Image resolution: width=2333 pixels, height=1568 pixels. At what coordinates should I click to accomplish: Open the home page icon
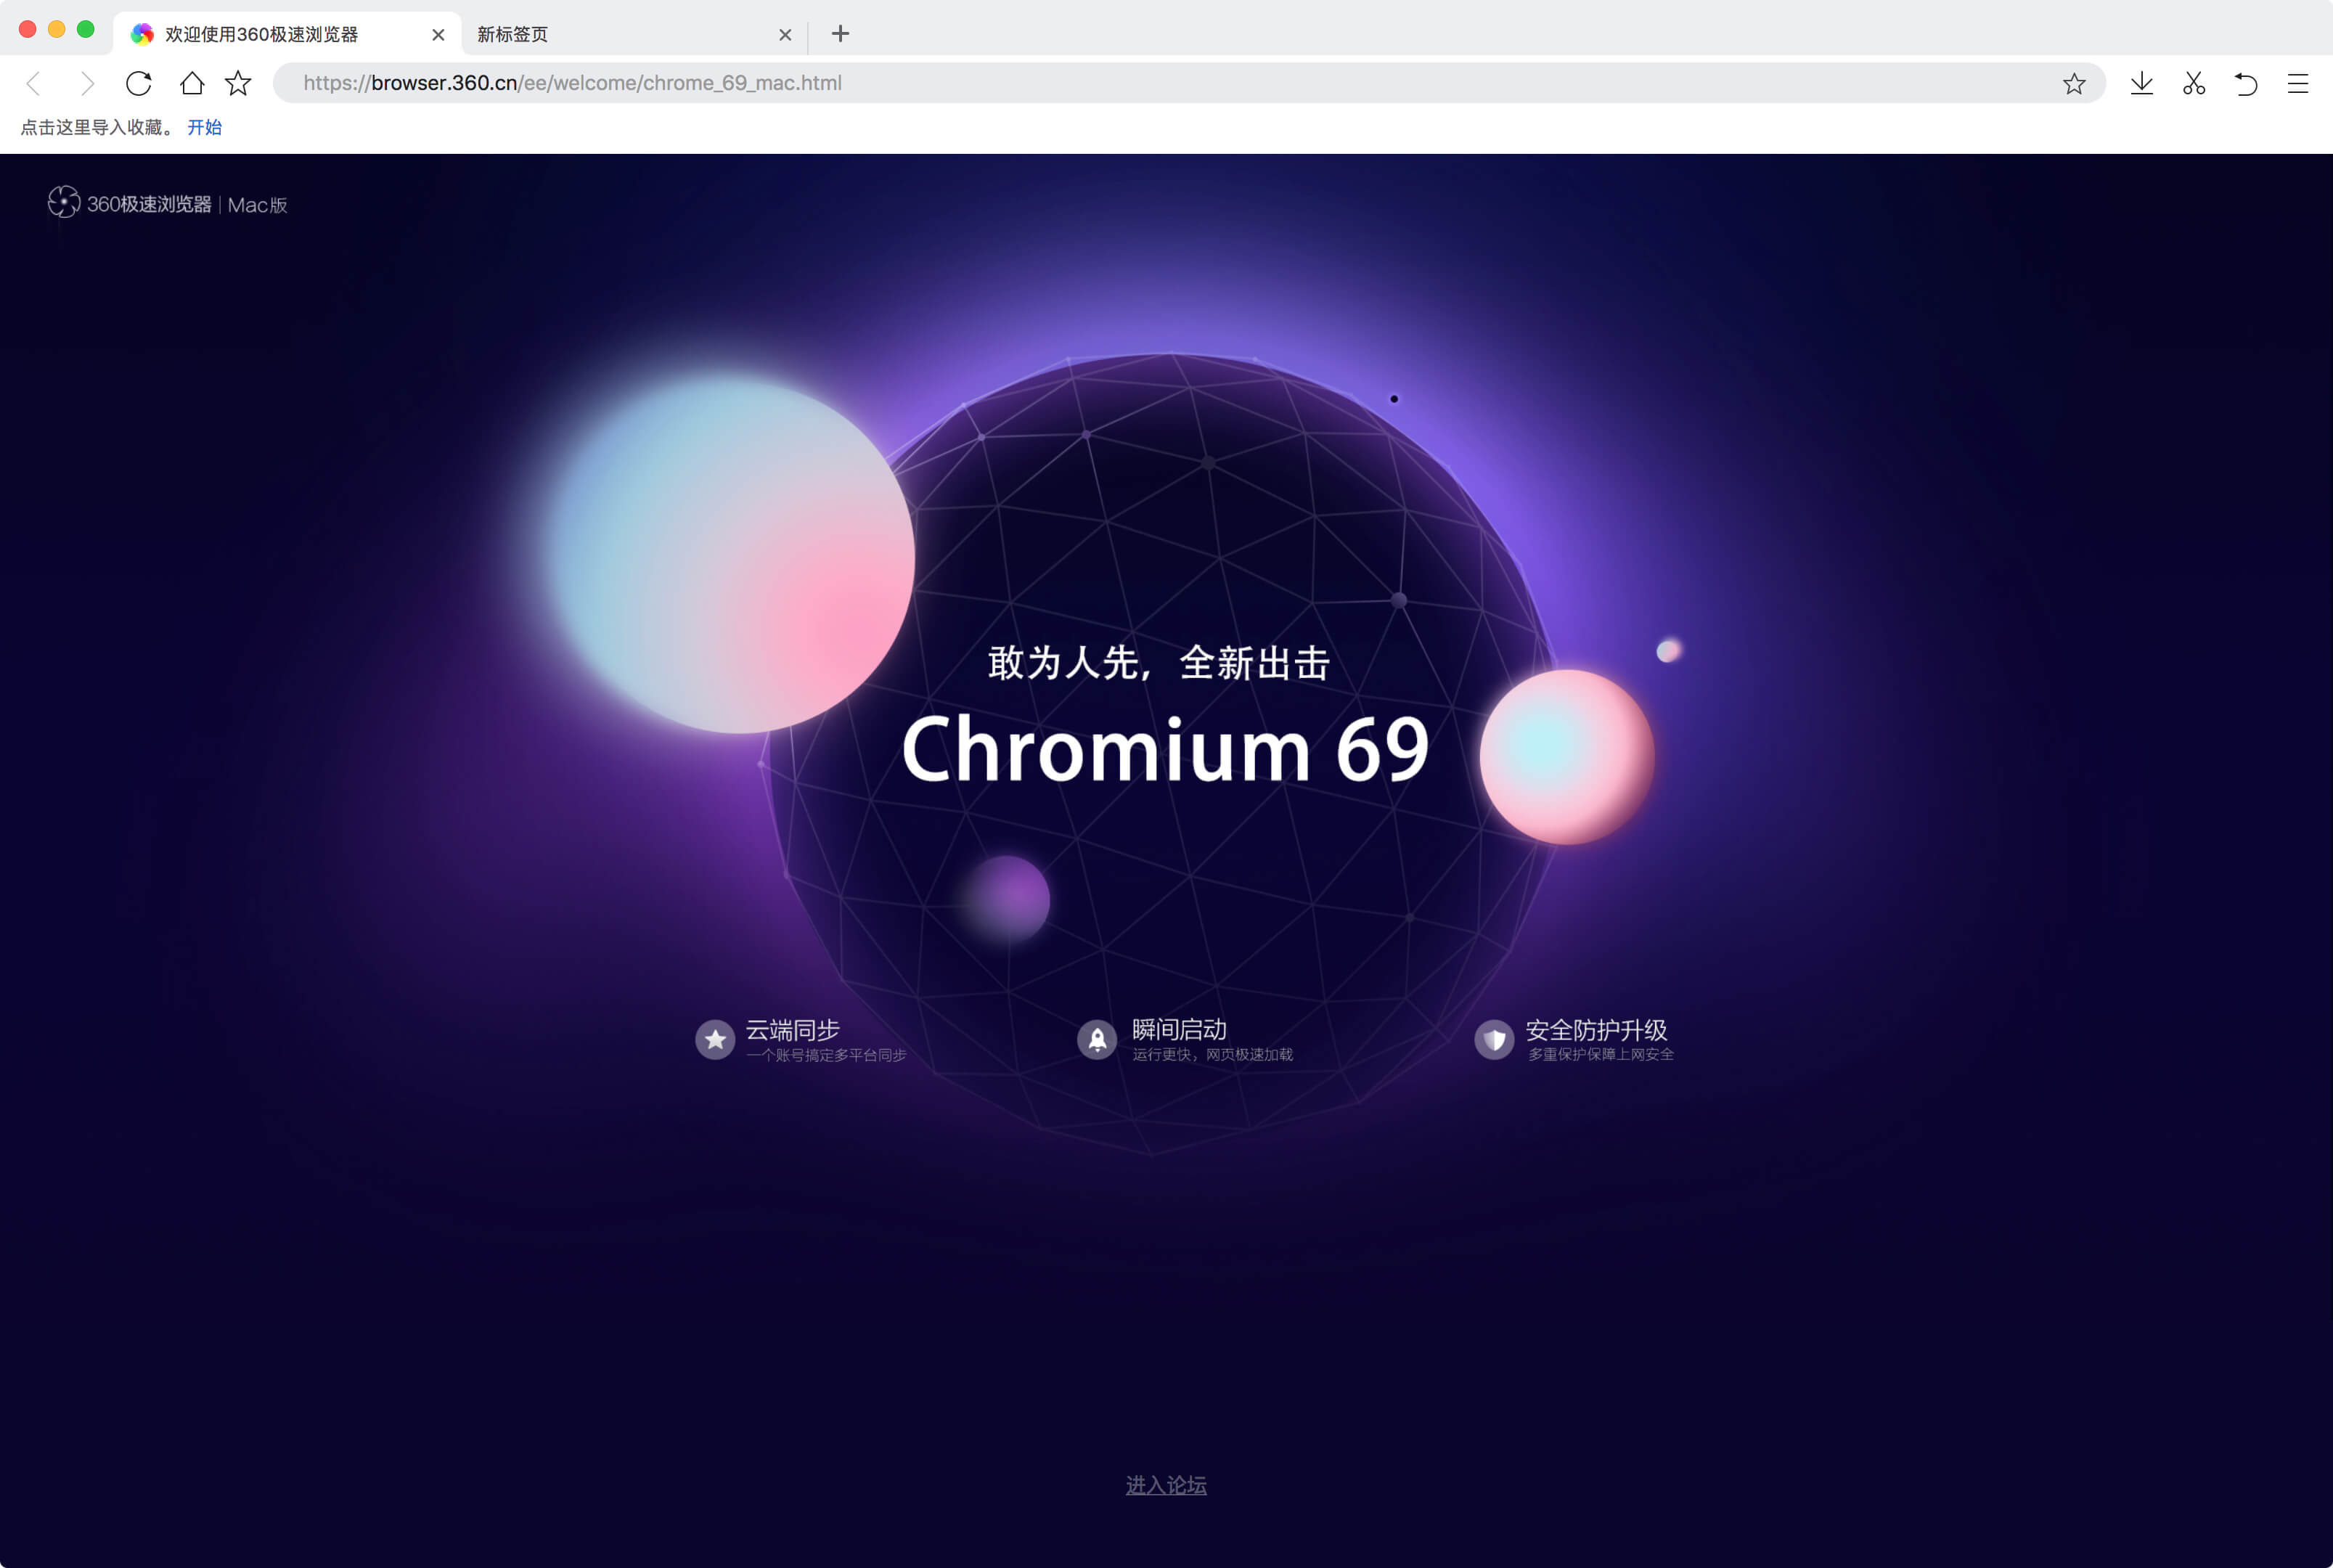click(192, 83)
